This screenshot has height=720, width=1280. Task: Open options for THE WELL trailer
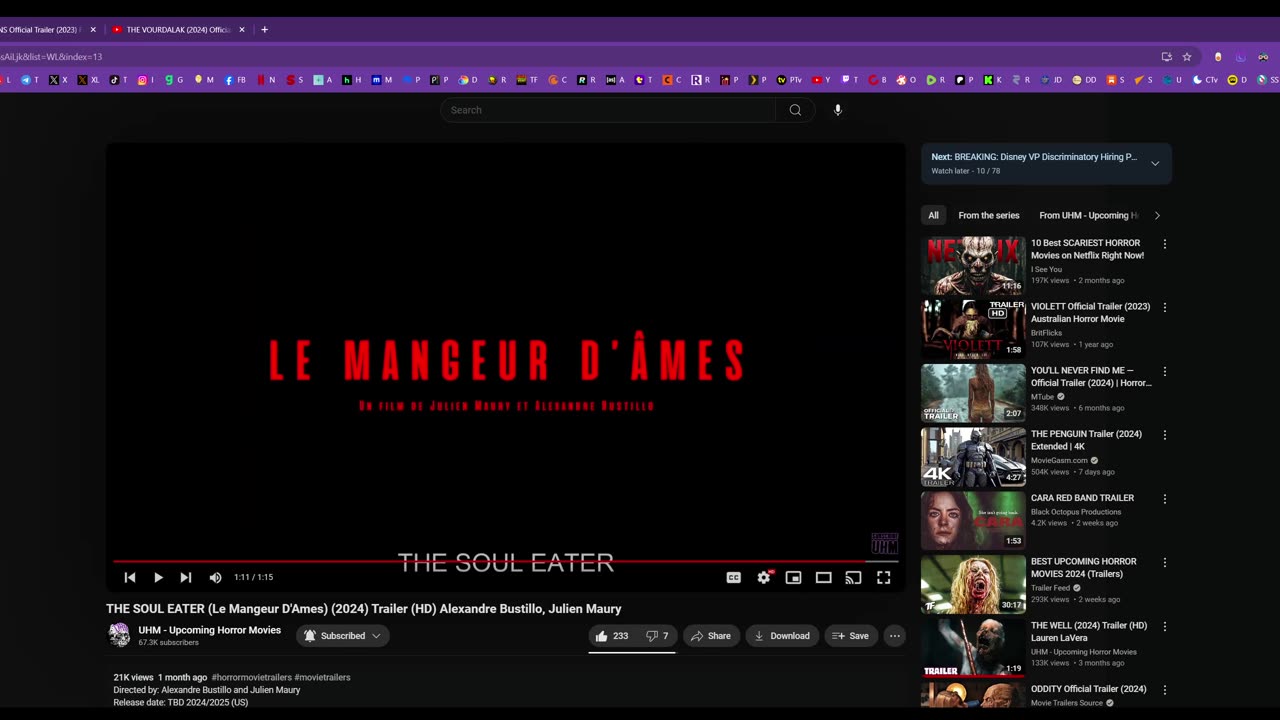tap(1164, 626)
